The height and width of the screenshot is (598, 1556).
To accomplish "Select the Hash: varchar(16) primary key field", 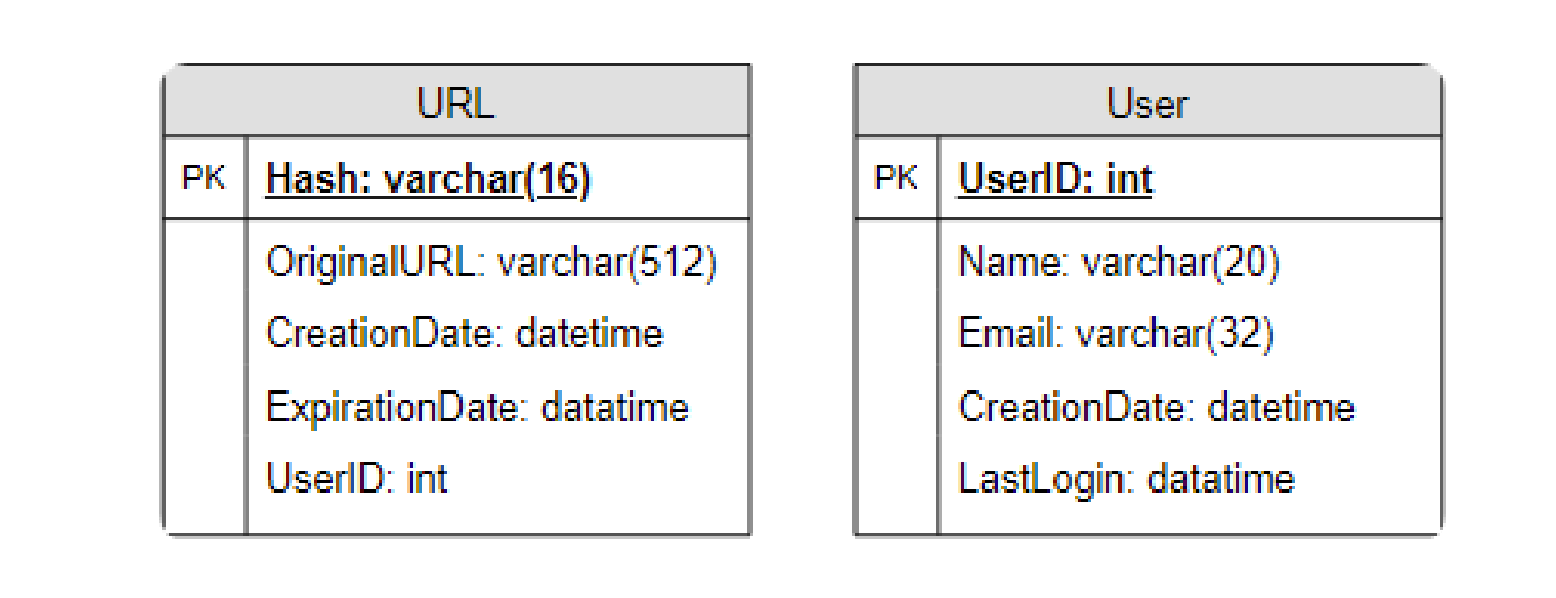I will coord(428,180).
